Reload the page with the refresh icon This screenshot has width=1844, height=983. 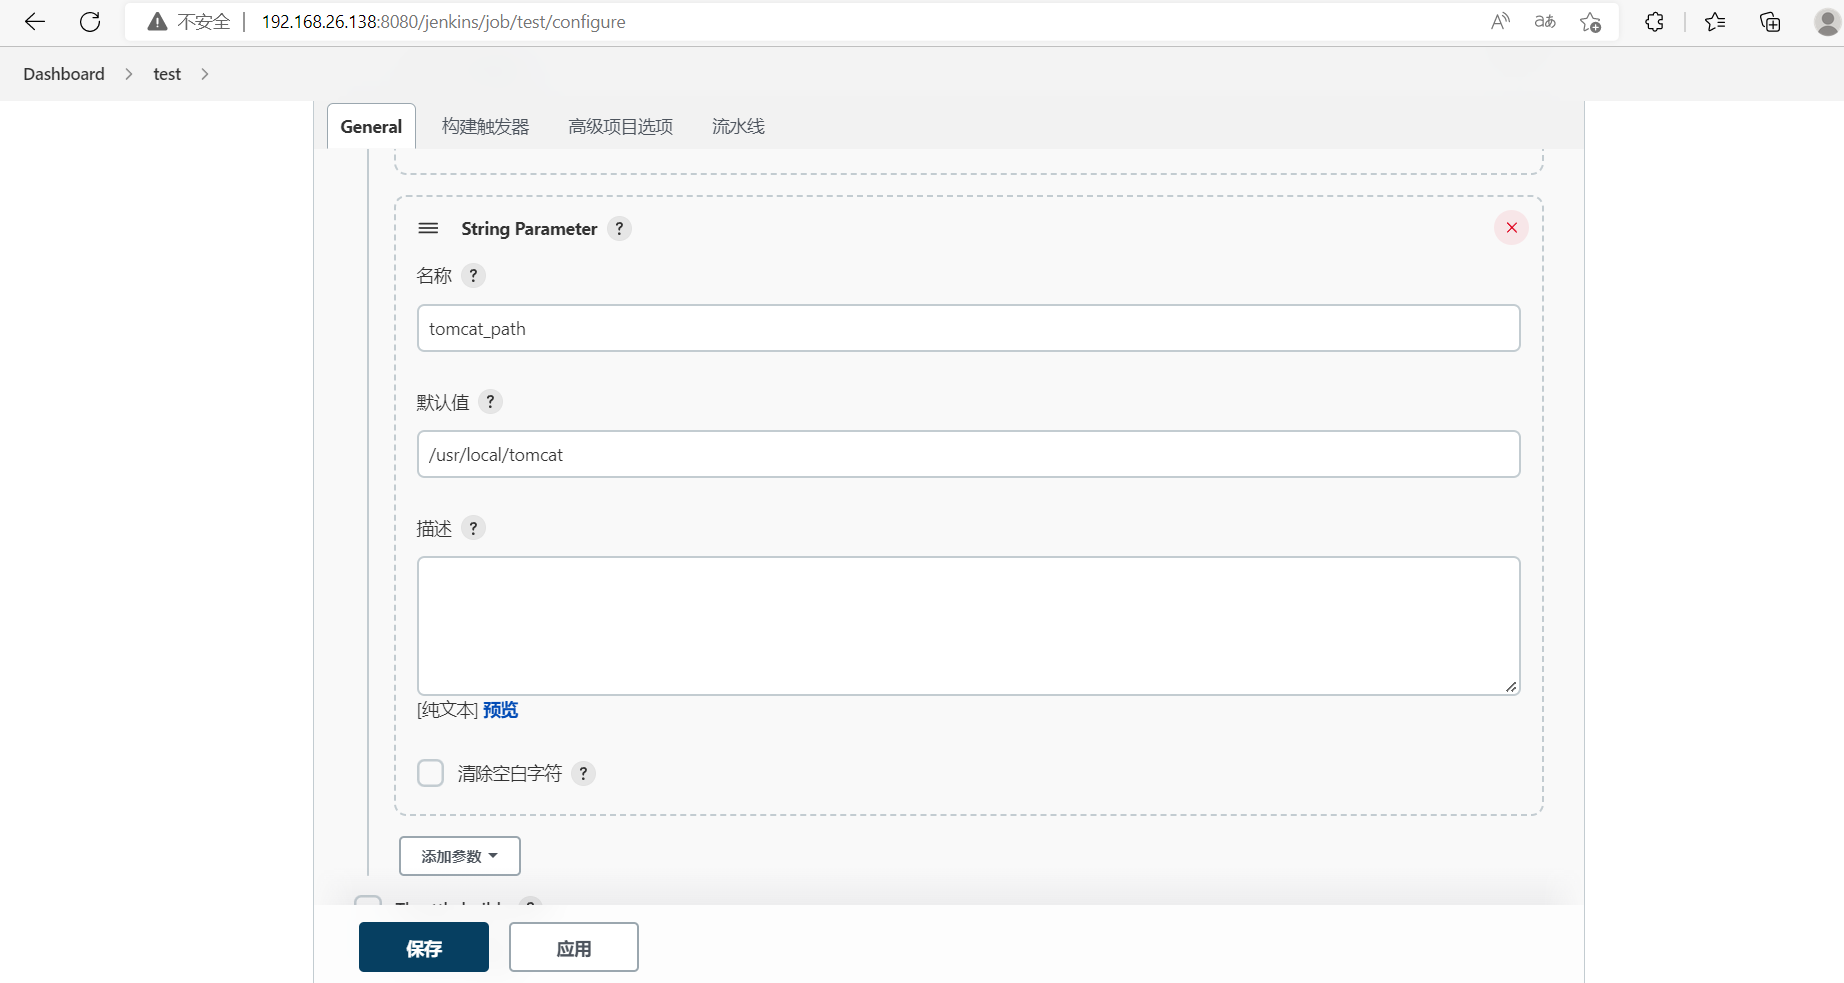[90, 22]
